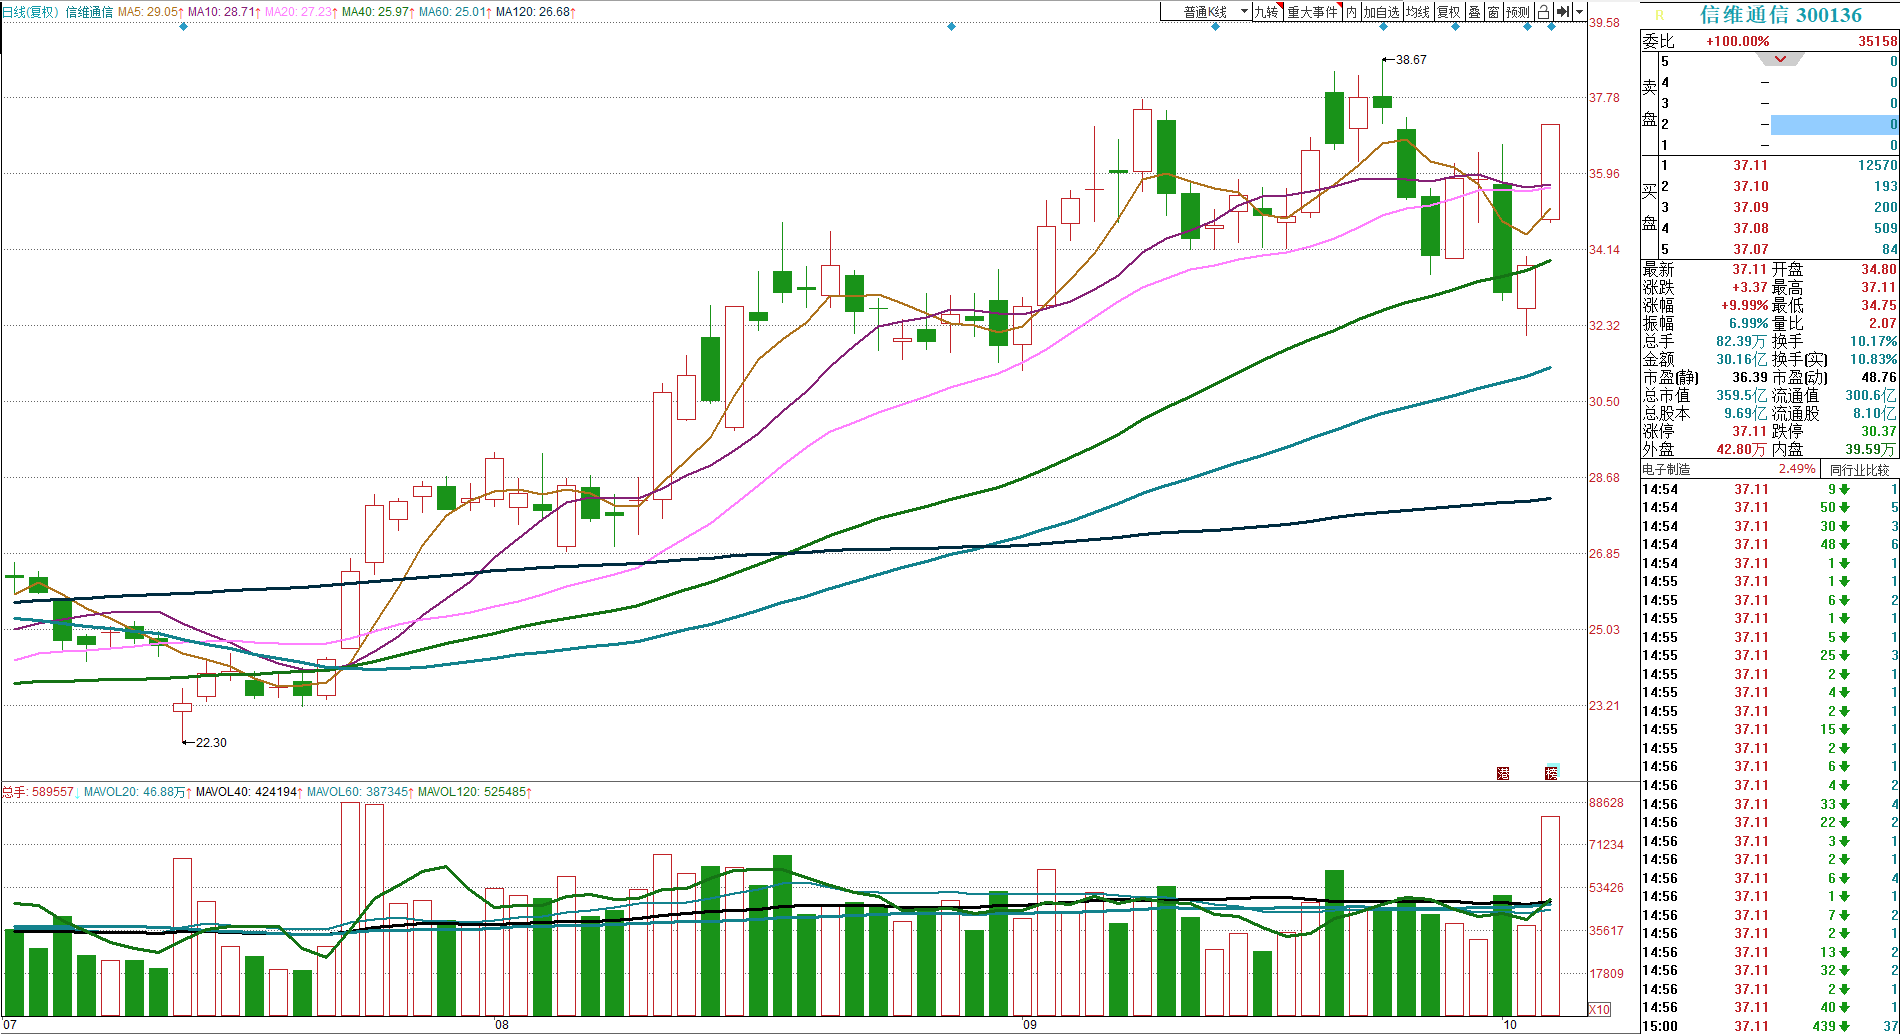Expand the toolbar's rightmost dropdown arrow
Screen dimensions: 1900x1034
[1579, 12]
